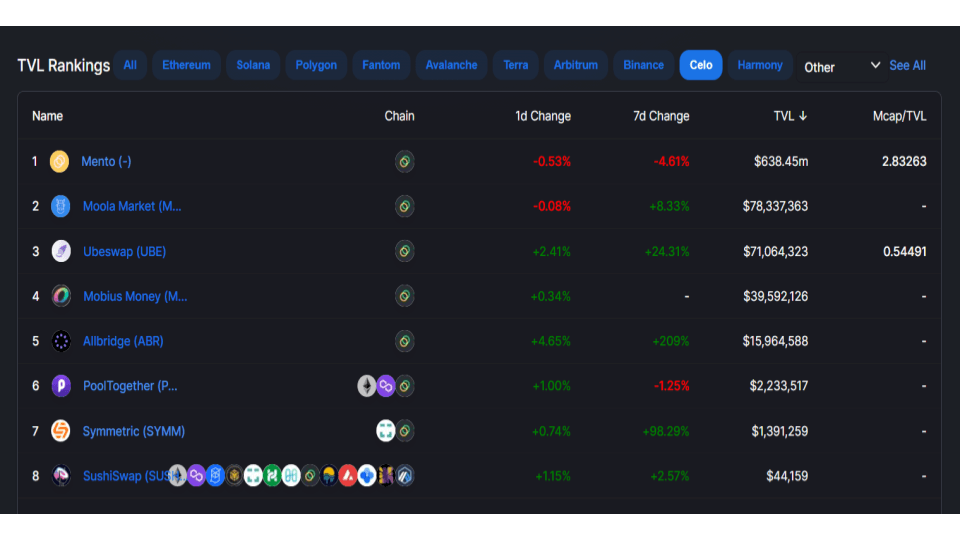
Task: Click the Allbridge logo icon
Action: click(x=61, y=341)
